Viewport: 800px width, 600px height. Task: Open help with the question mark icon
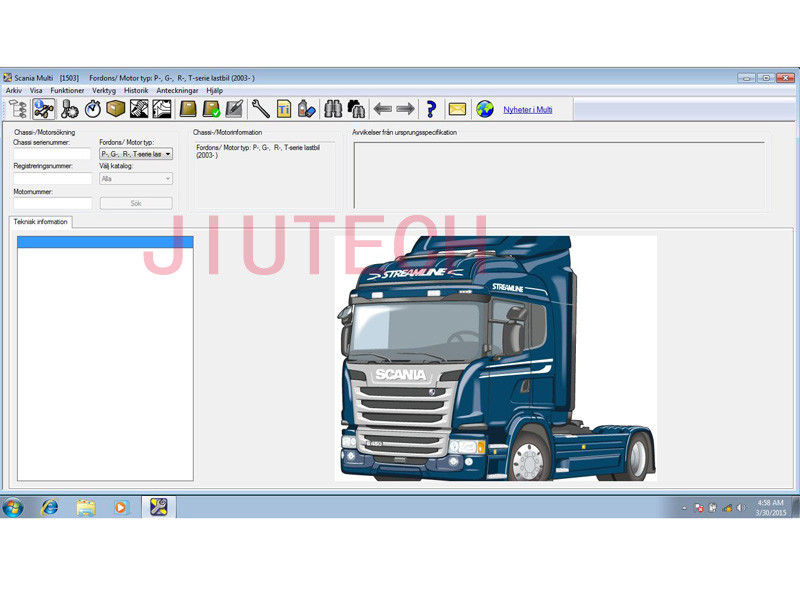point(431,109)
